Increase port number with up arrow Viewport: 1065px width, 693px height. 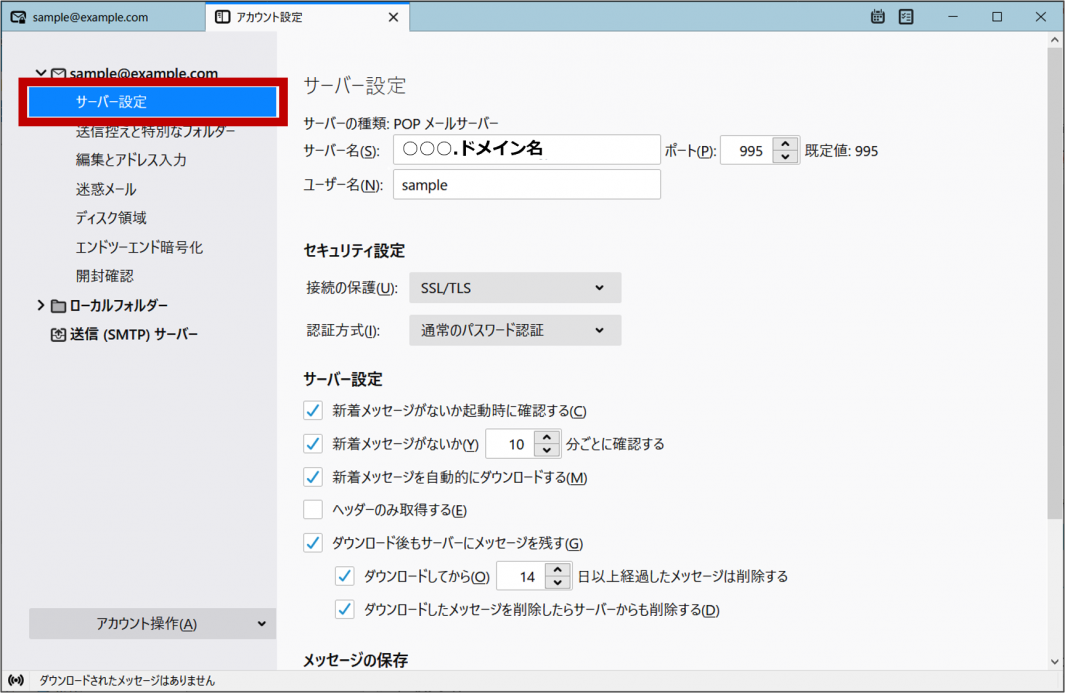coord(786,145)
